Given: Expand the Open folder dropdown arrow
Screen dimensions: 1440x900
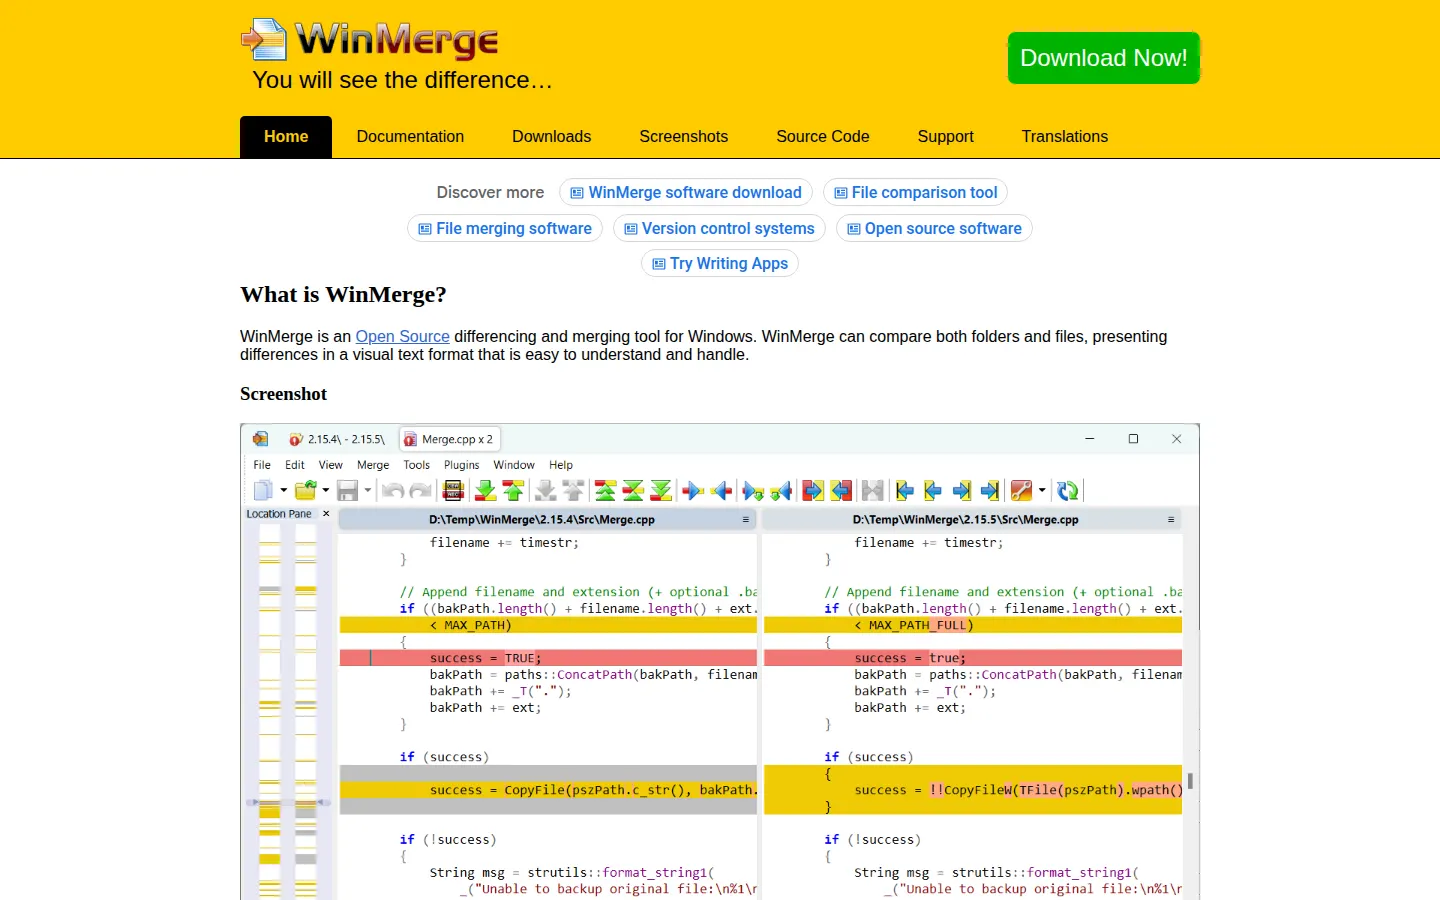Looking at the screenshot, I should point(325,490).
